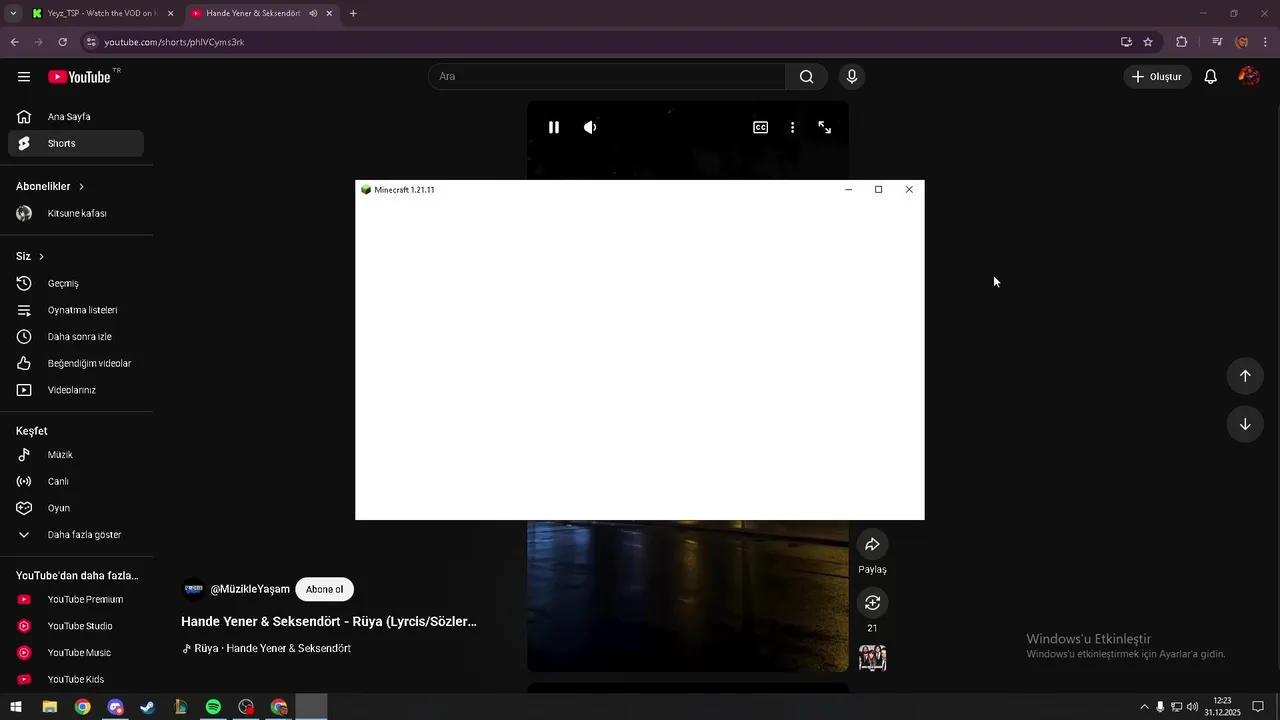
Task: Open YouTube Studio link
Action: pos(76,626)
